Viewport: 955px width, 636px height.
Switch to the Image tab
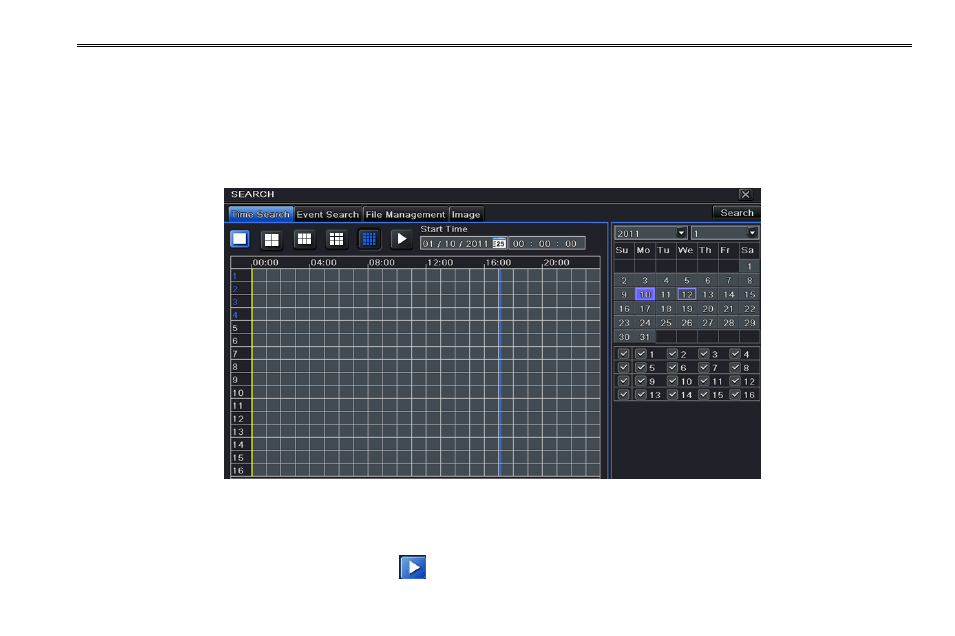pyautogui.click(x=466, y=214)
